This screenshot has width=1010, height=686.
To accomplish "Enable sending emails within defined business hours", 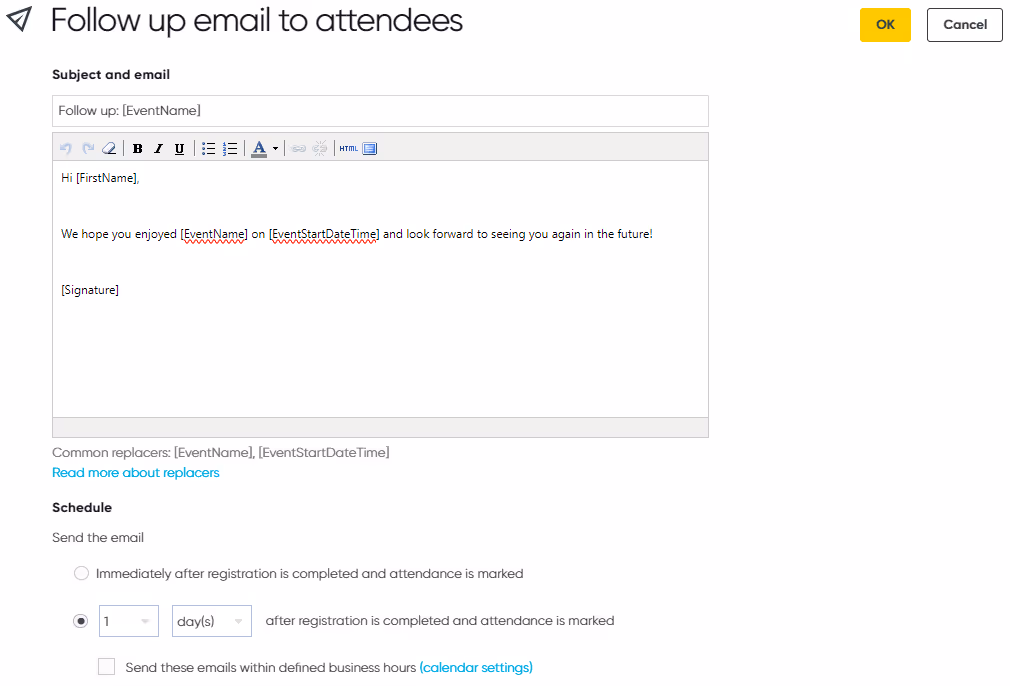I will [x=106, y=666].
